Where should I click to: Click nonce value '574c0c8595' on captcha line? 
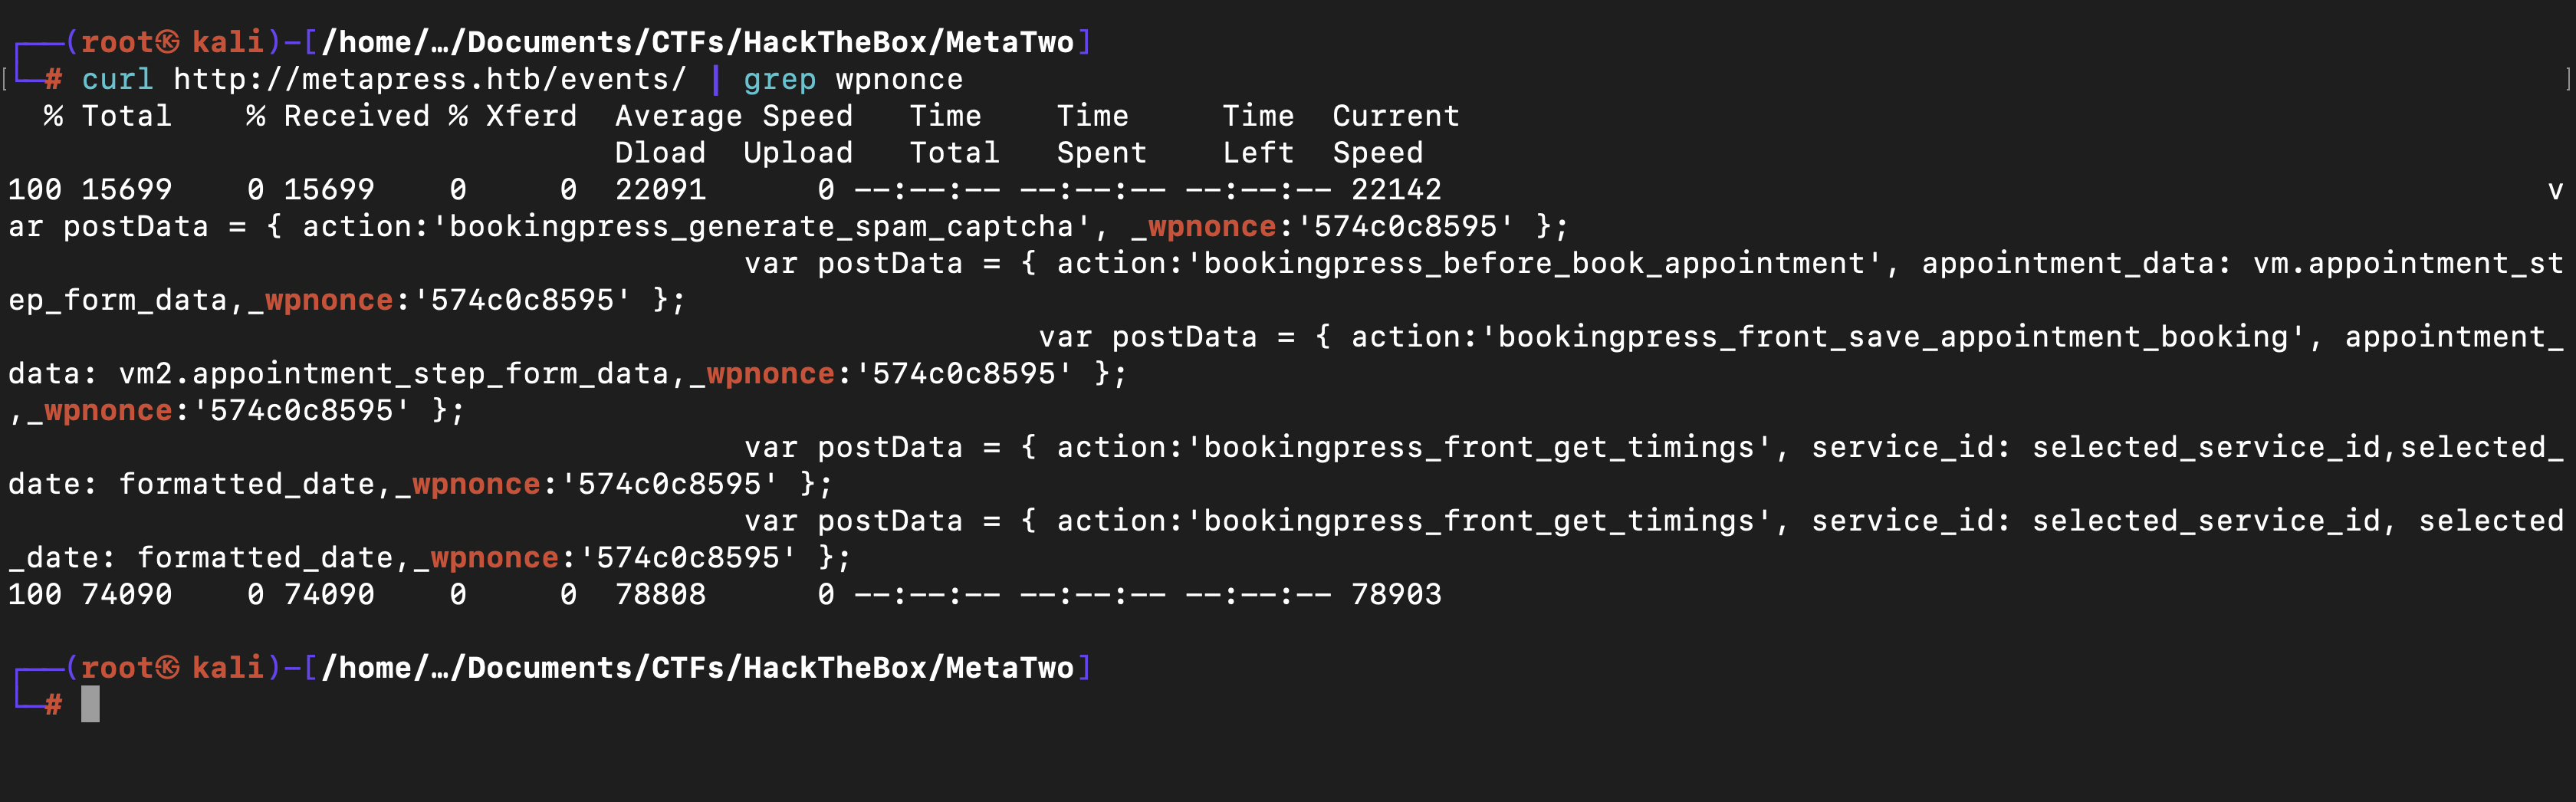coord(1405,227)
